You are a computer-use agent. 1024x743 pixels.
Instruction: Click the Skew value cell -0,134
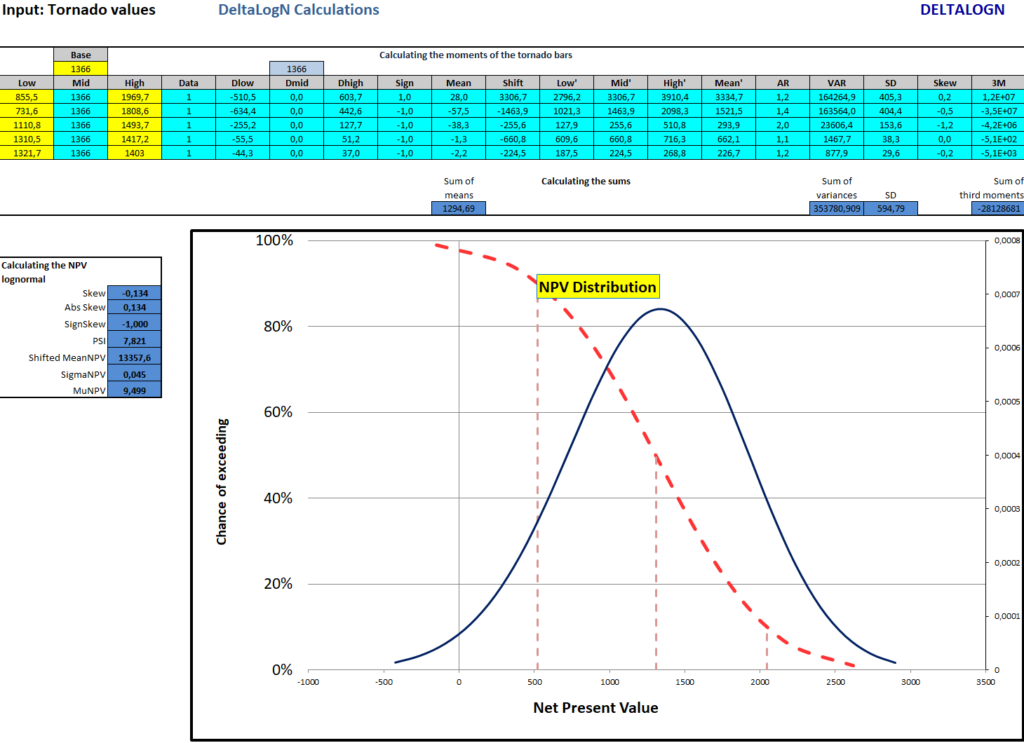coord(137,292)
